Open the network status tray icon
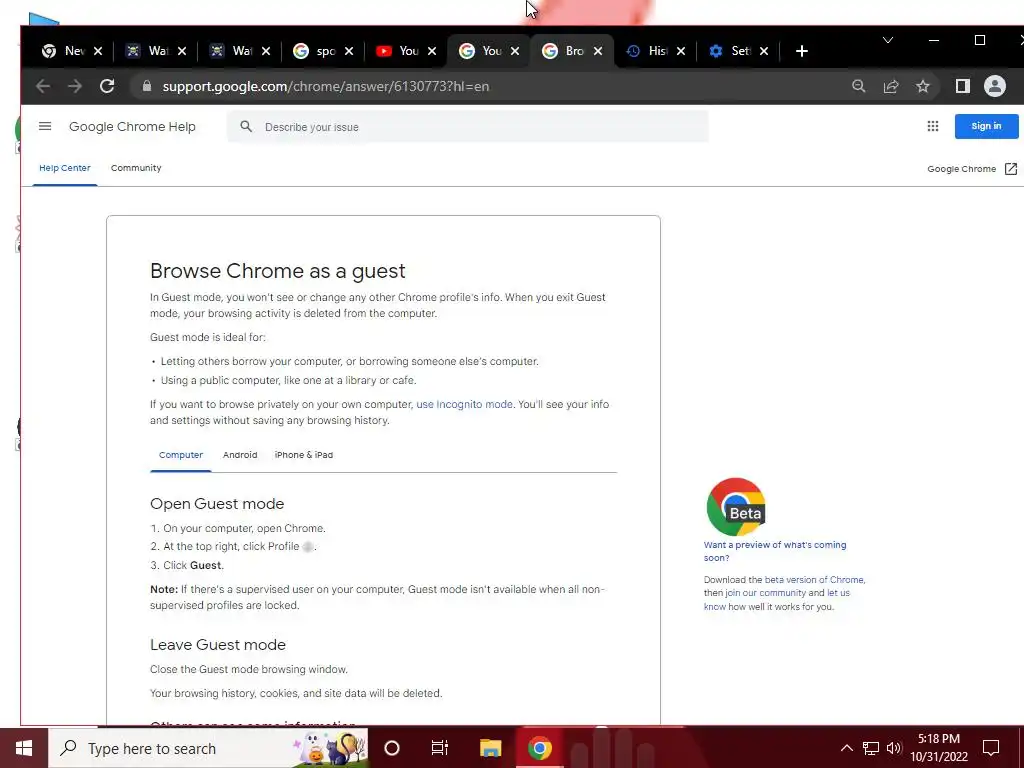Viewport: 1024px width, 768px height. click(871, 748)
